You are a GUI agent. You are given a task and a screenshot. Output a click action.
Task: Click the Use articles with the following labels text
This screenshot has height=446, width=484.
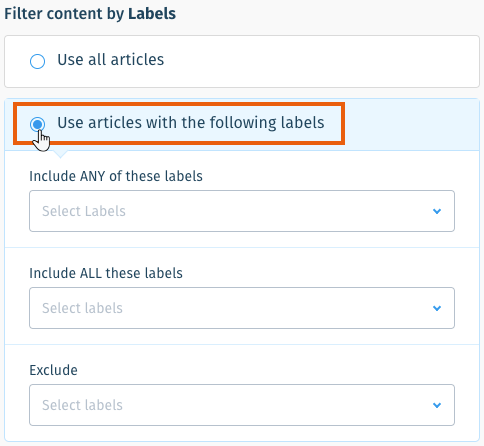191,123
